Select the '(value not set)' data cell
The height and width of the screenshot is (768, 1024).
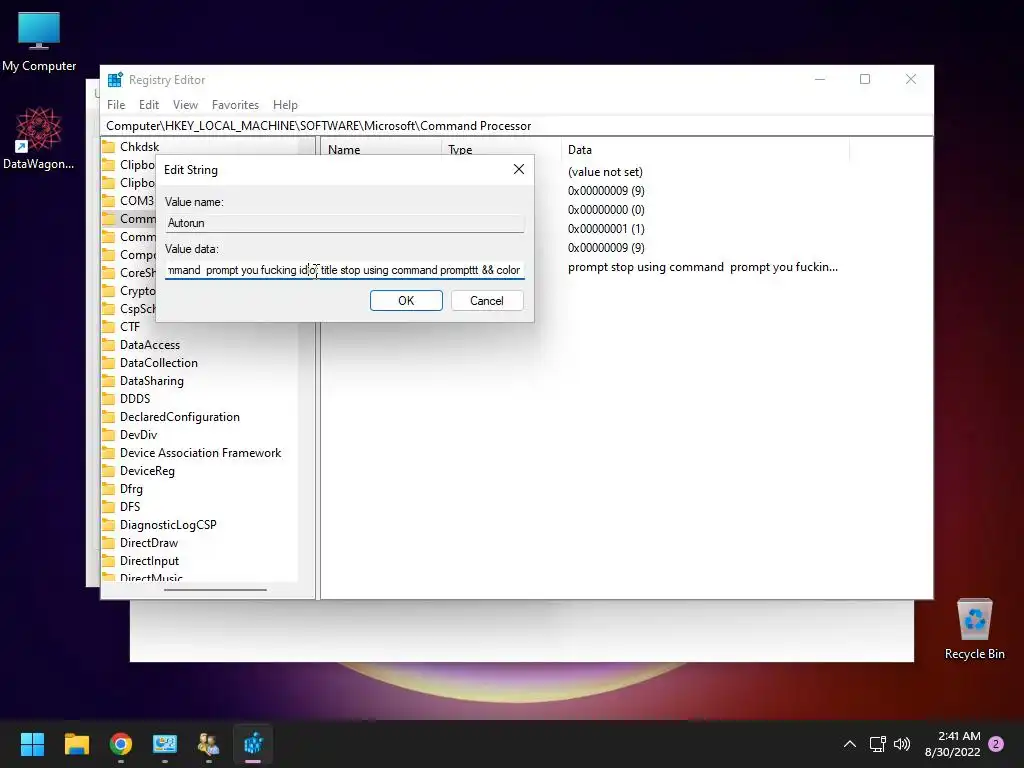(605, 172)
